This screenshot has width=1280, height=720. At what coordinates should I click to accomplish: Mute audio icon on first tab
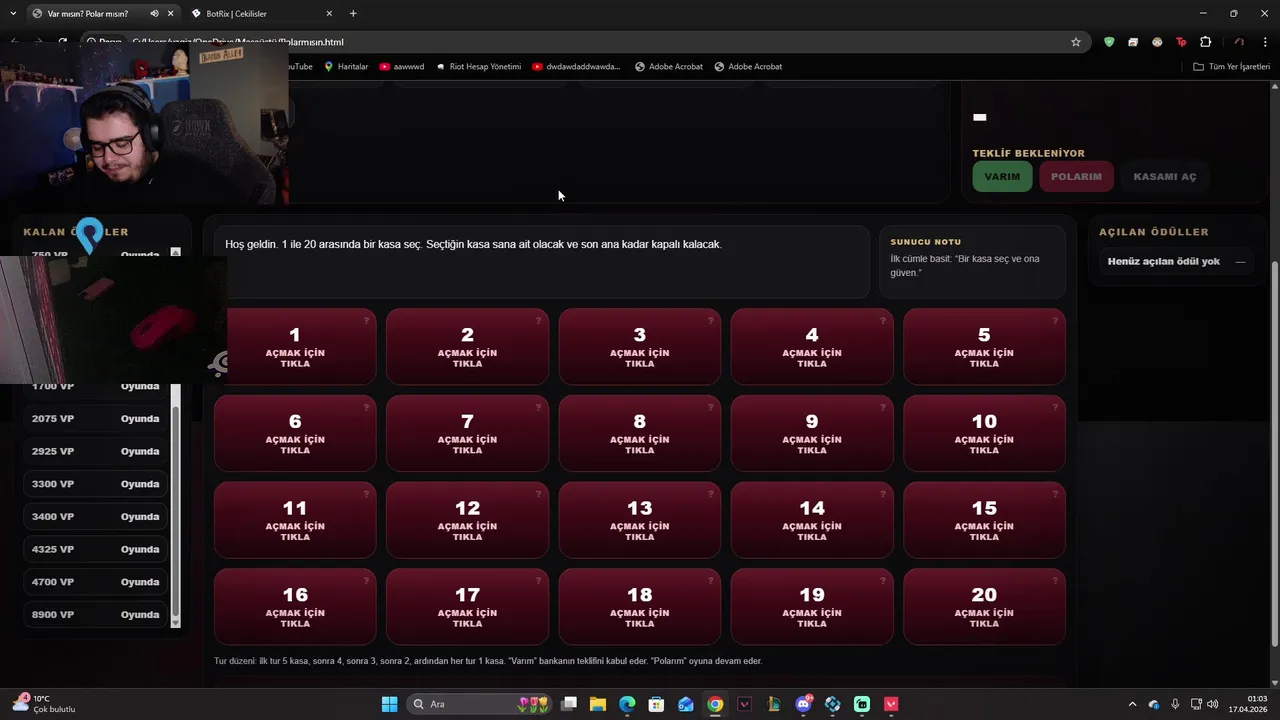154,14
